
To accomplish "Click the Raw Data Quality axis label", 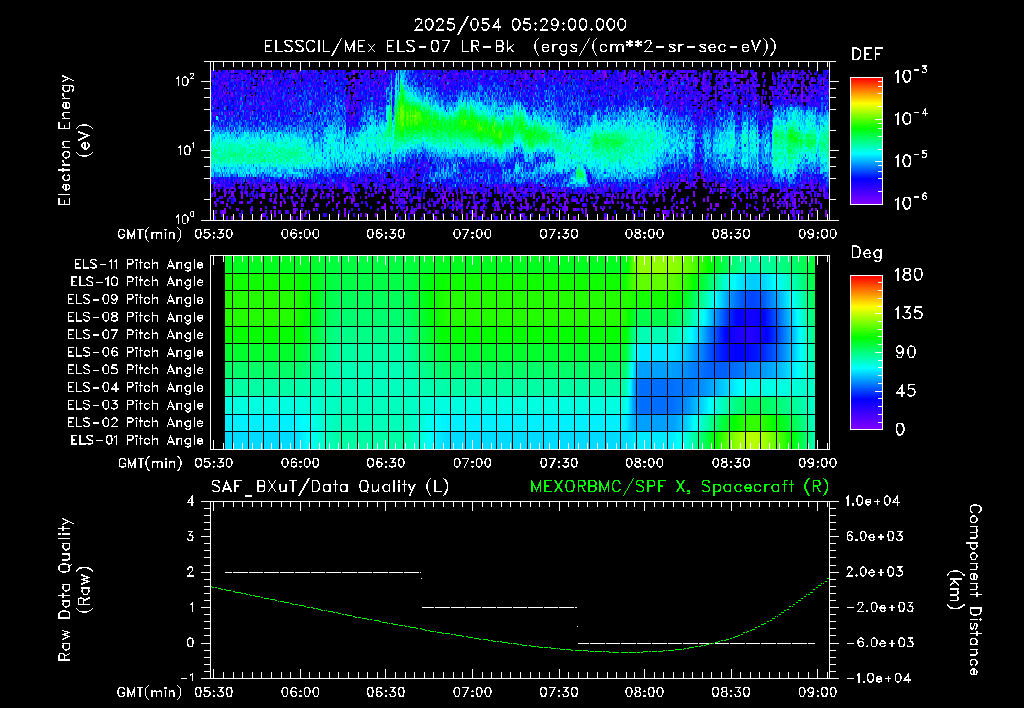I will [74, 590].
